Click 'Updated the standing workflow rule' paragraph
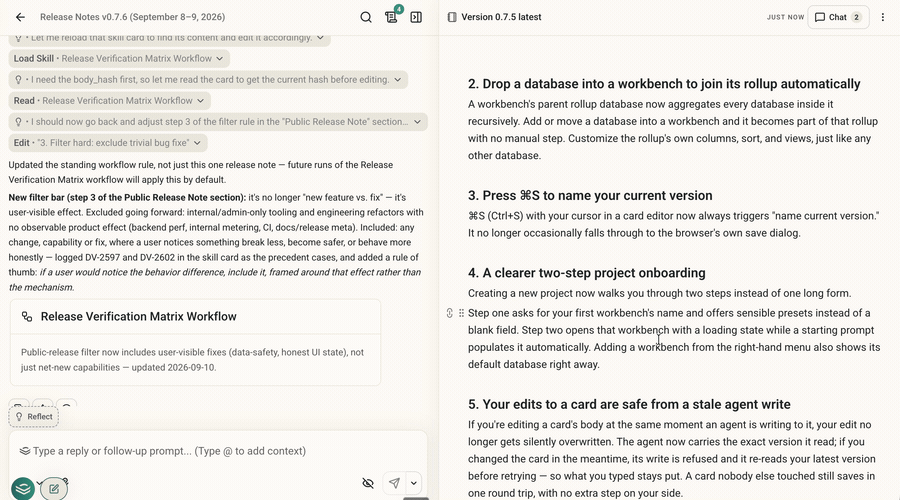Screen dimensions: 900x500 pos(201,172)
